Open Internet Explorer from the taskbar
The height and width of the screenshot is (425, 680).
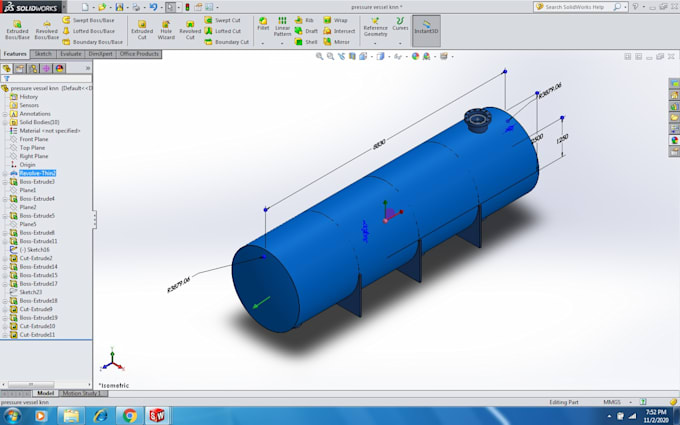click(101, 416)
